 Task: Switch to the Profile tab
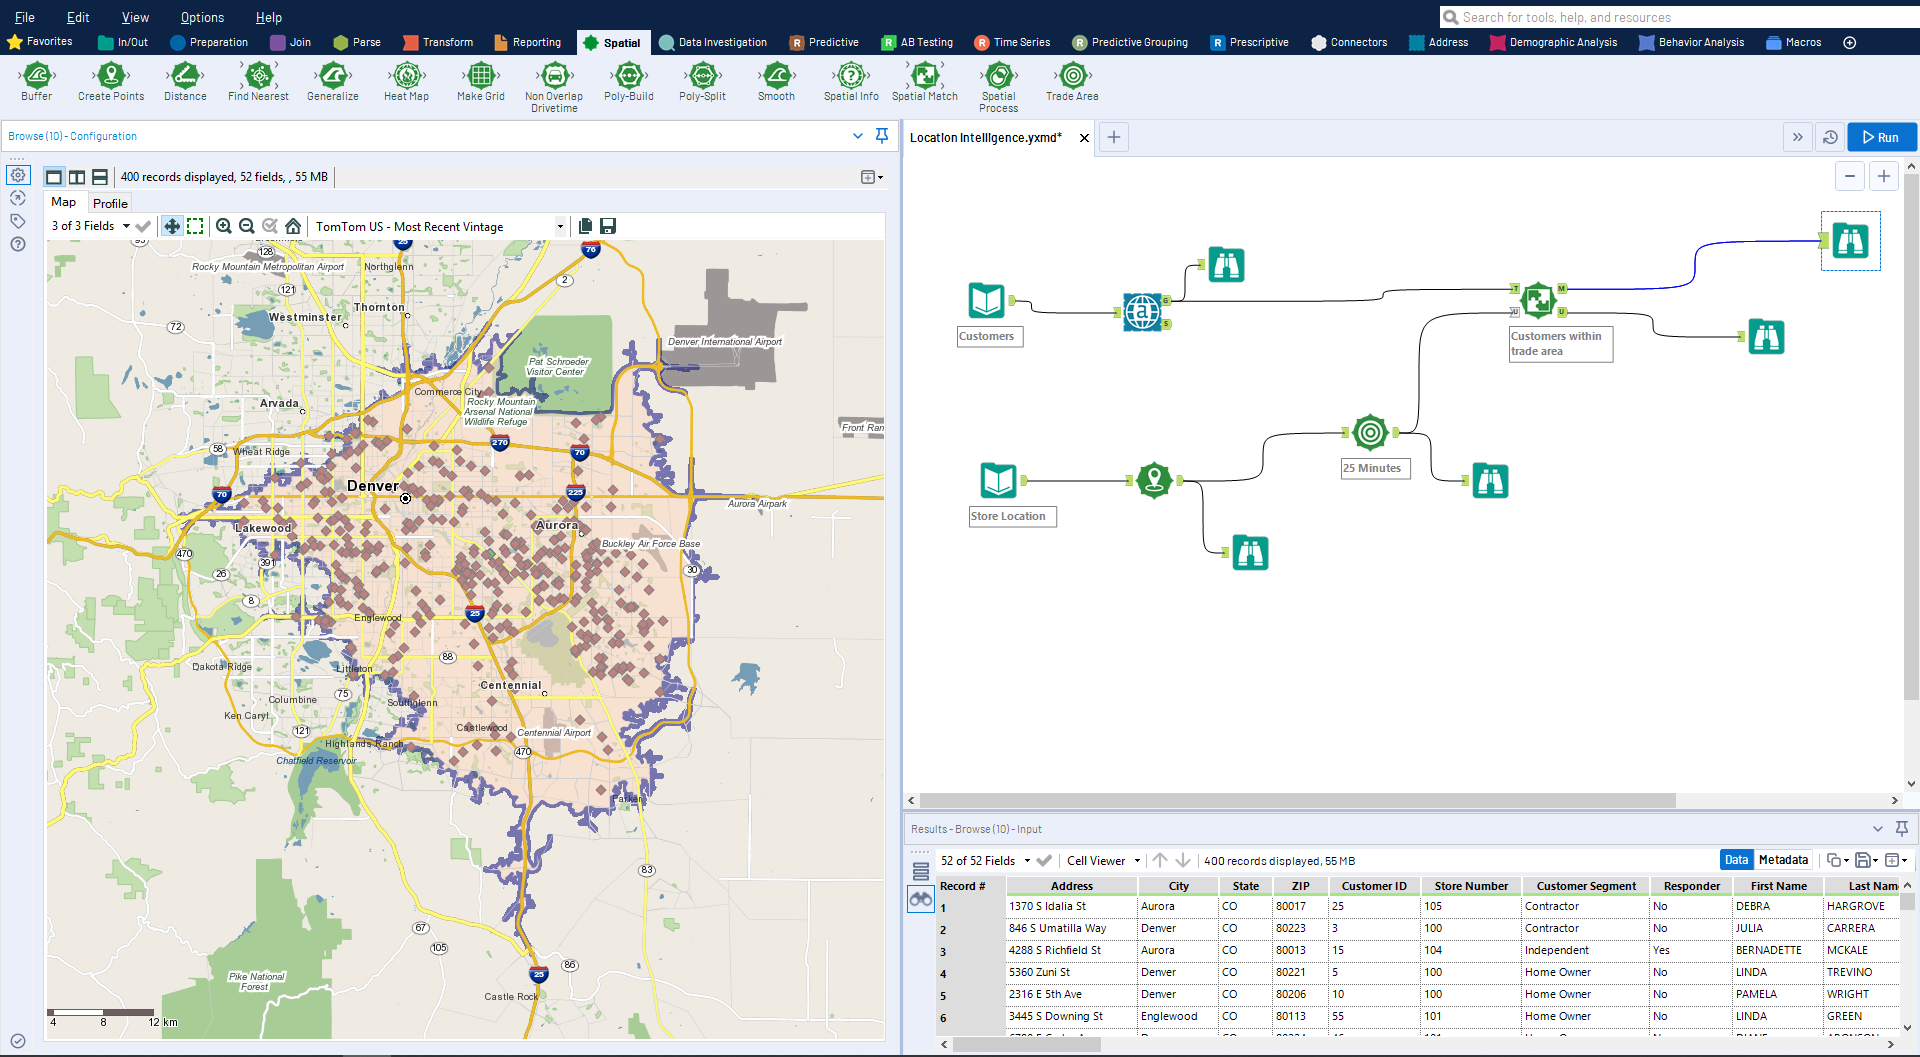pos(110,203)
